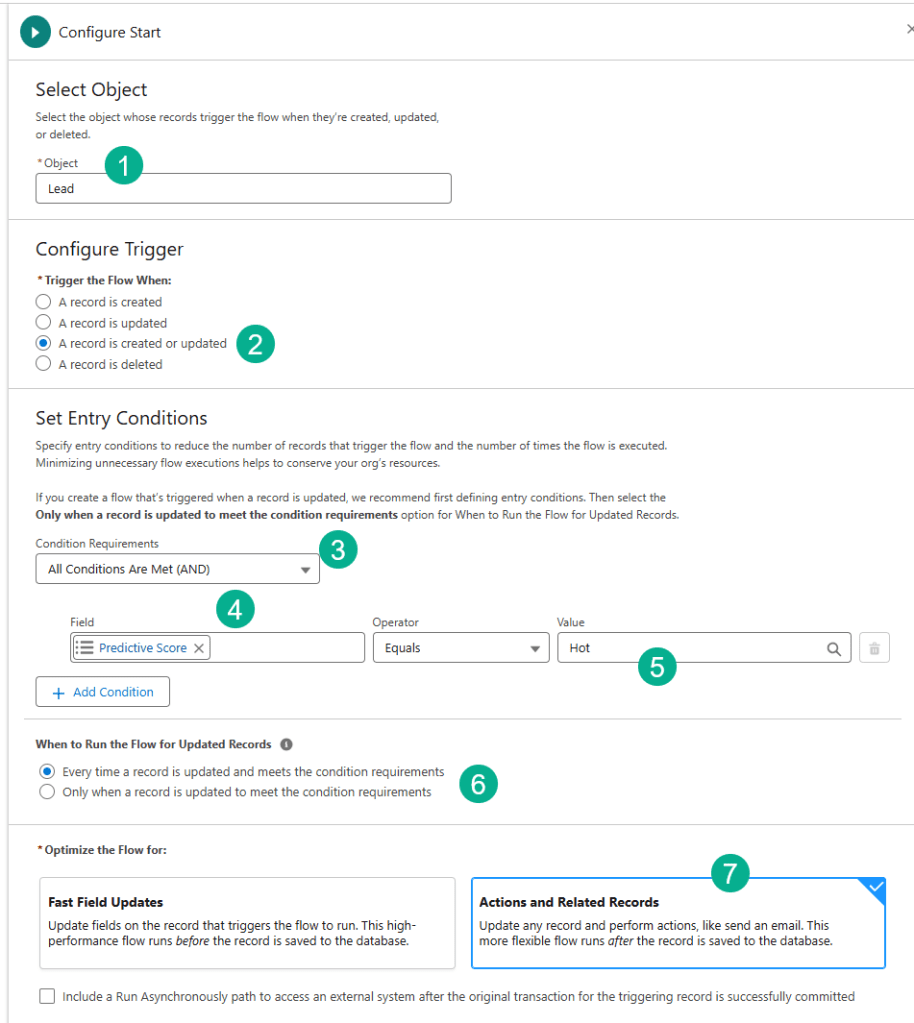Click the Add Condition button
914x1023 pixels.
(x=102, y=692)
